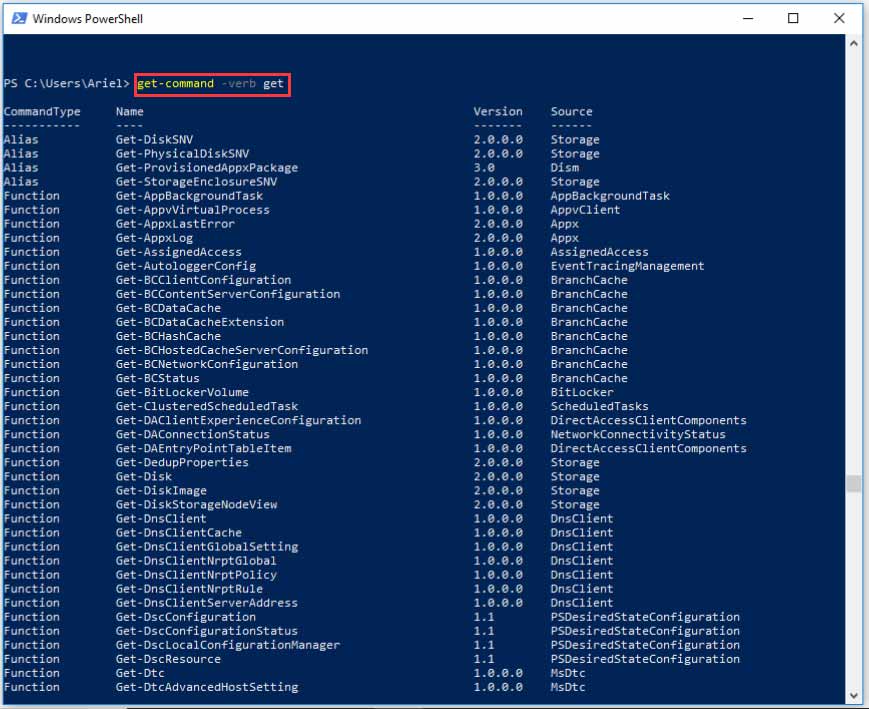Click the Get-DnsClientNrptRule entry
Screen dimensions: 869x709
point(189,589)
